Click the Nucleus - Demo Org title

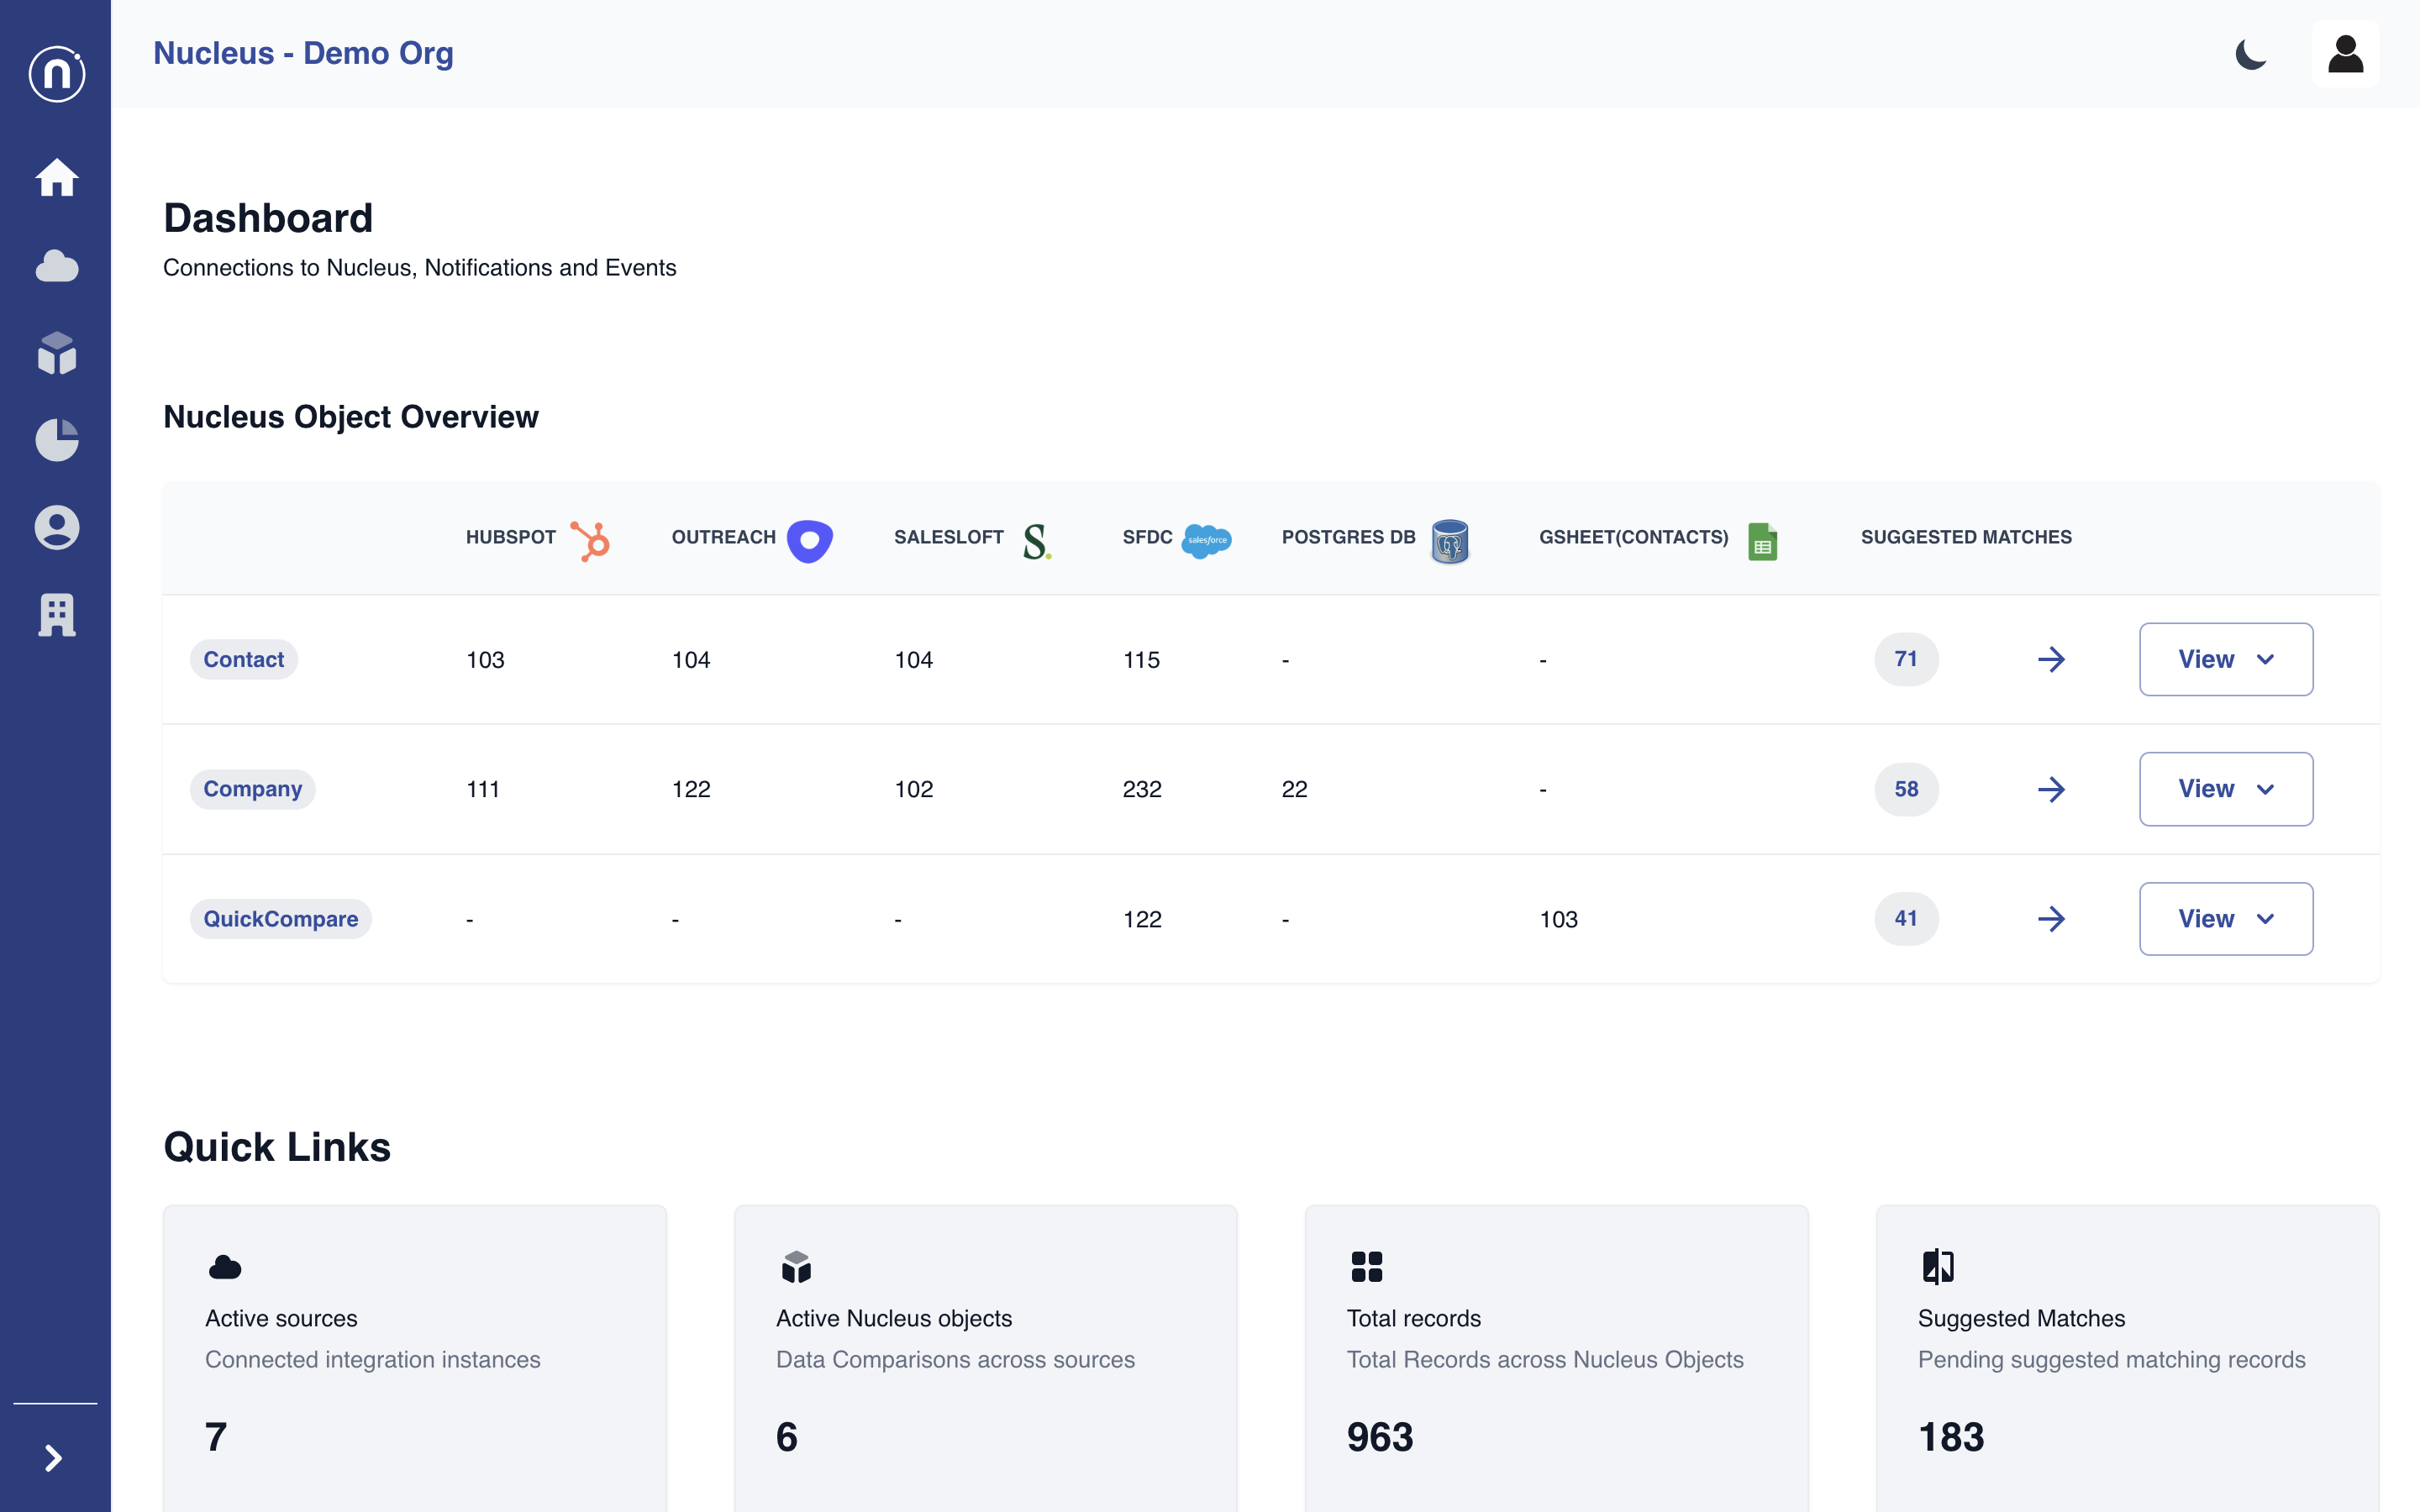click(303, 53)
